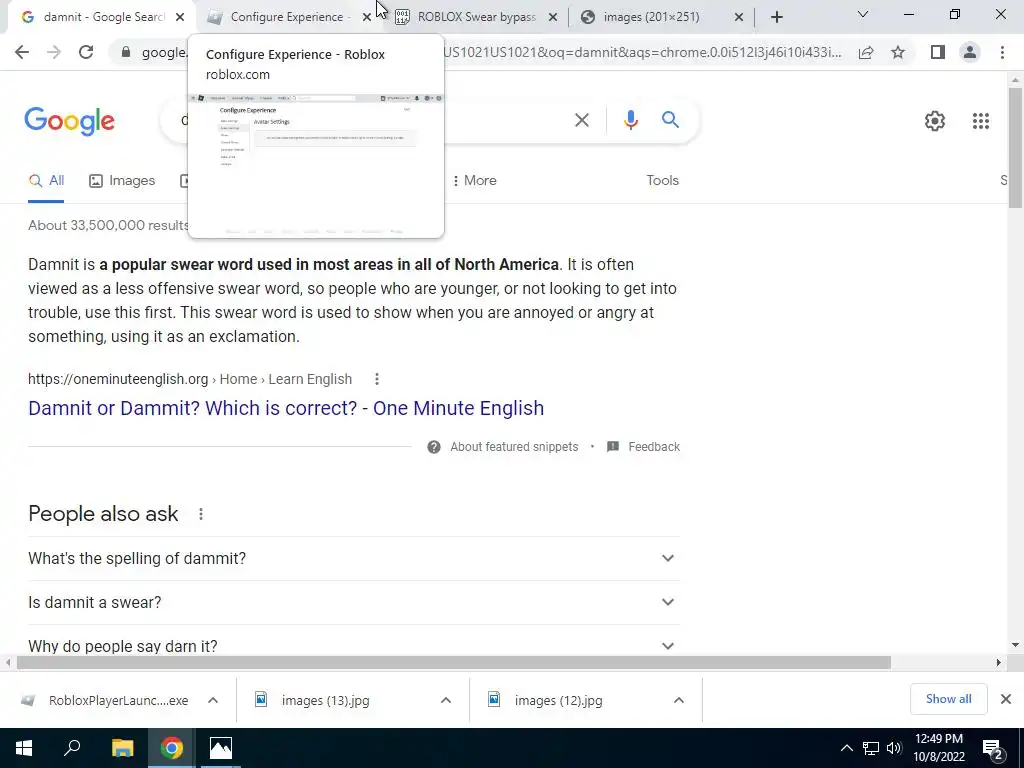Image resolution: width=1024 pixels, height=768 pixels.
Task: Open the tab search chevron in title bar
Action: click(x=863, y=14)
